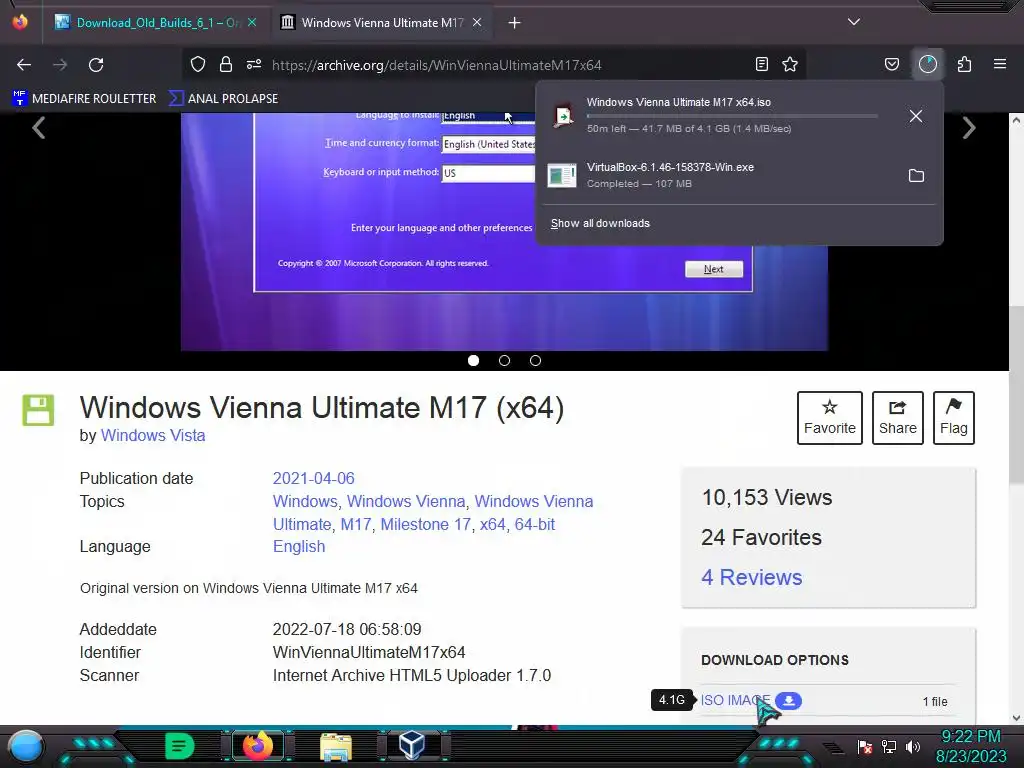The image size is (1024, 768).
Task: Close the Windows Vienna Ultimate M17 tab
Action: pyautogui.click(x=477, y=22)
